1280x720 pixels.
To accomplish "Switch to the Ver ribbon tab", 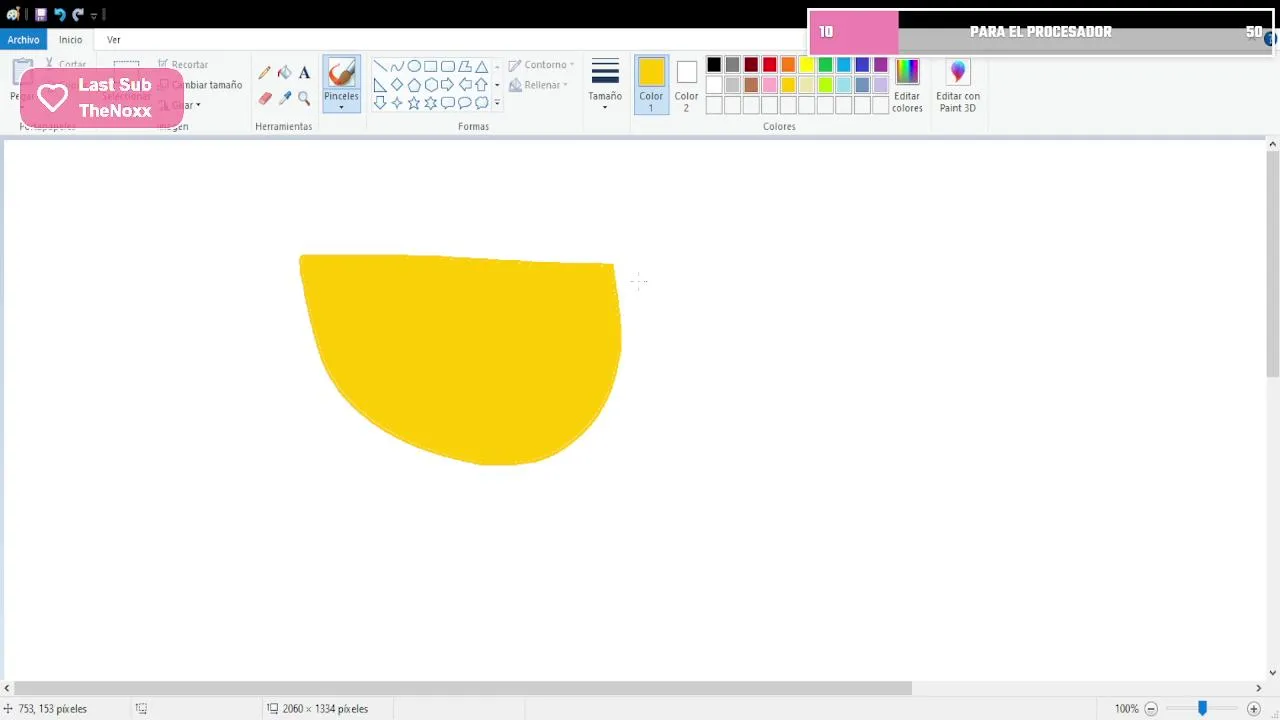I will coord(114,40).
